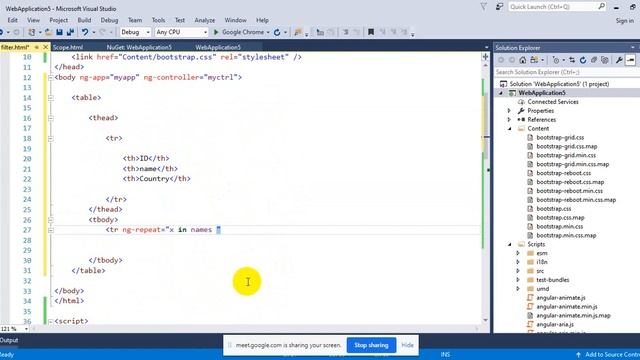Click the feedback icon near Quick Launch
This screenshot has width=640, height=360.
pyautogui.click(x=499, y=7)
